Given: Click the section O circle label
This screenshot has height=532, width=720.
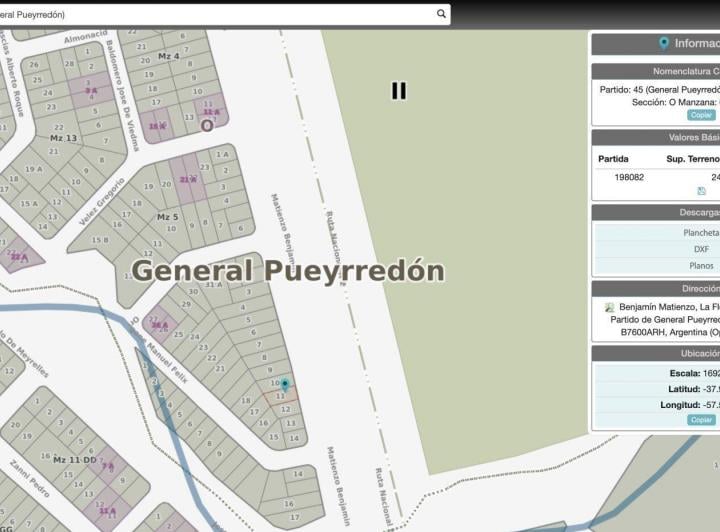Looking at the screenshot, I should (x=207, y=125).
